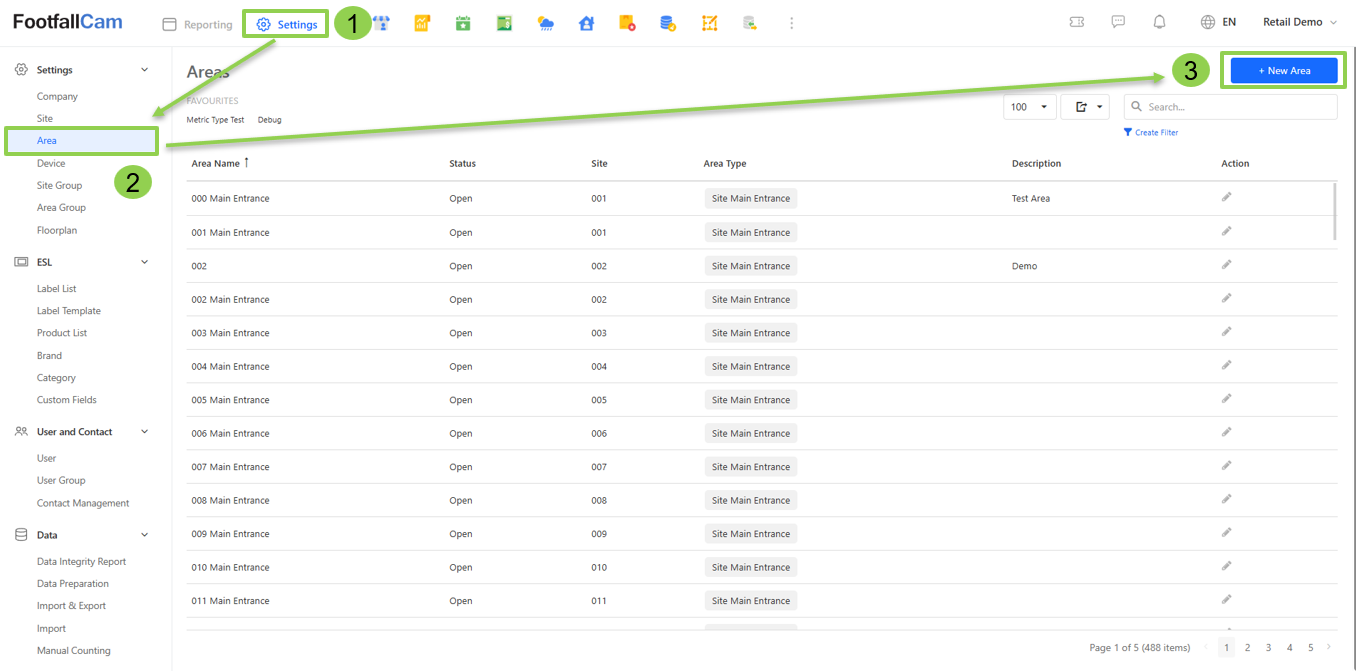Expand the Retail Demo account menu
This screenshot has width=1356, height=672.
pos(1299,22)
